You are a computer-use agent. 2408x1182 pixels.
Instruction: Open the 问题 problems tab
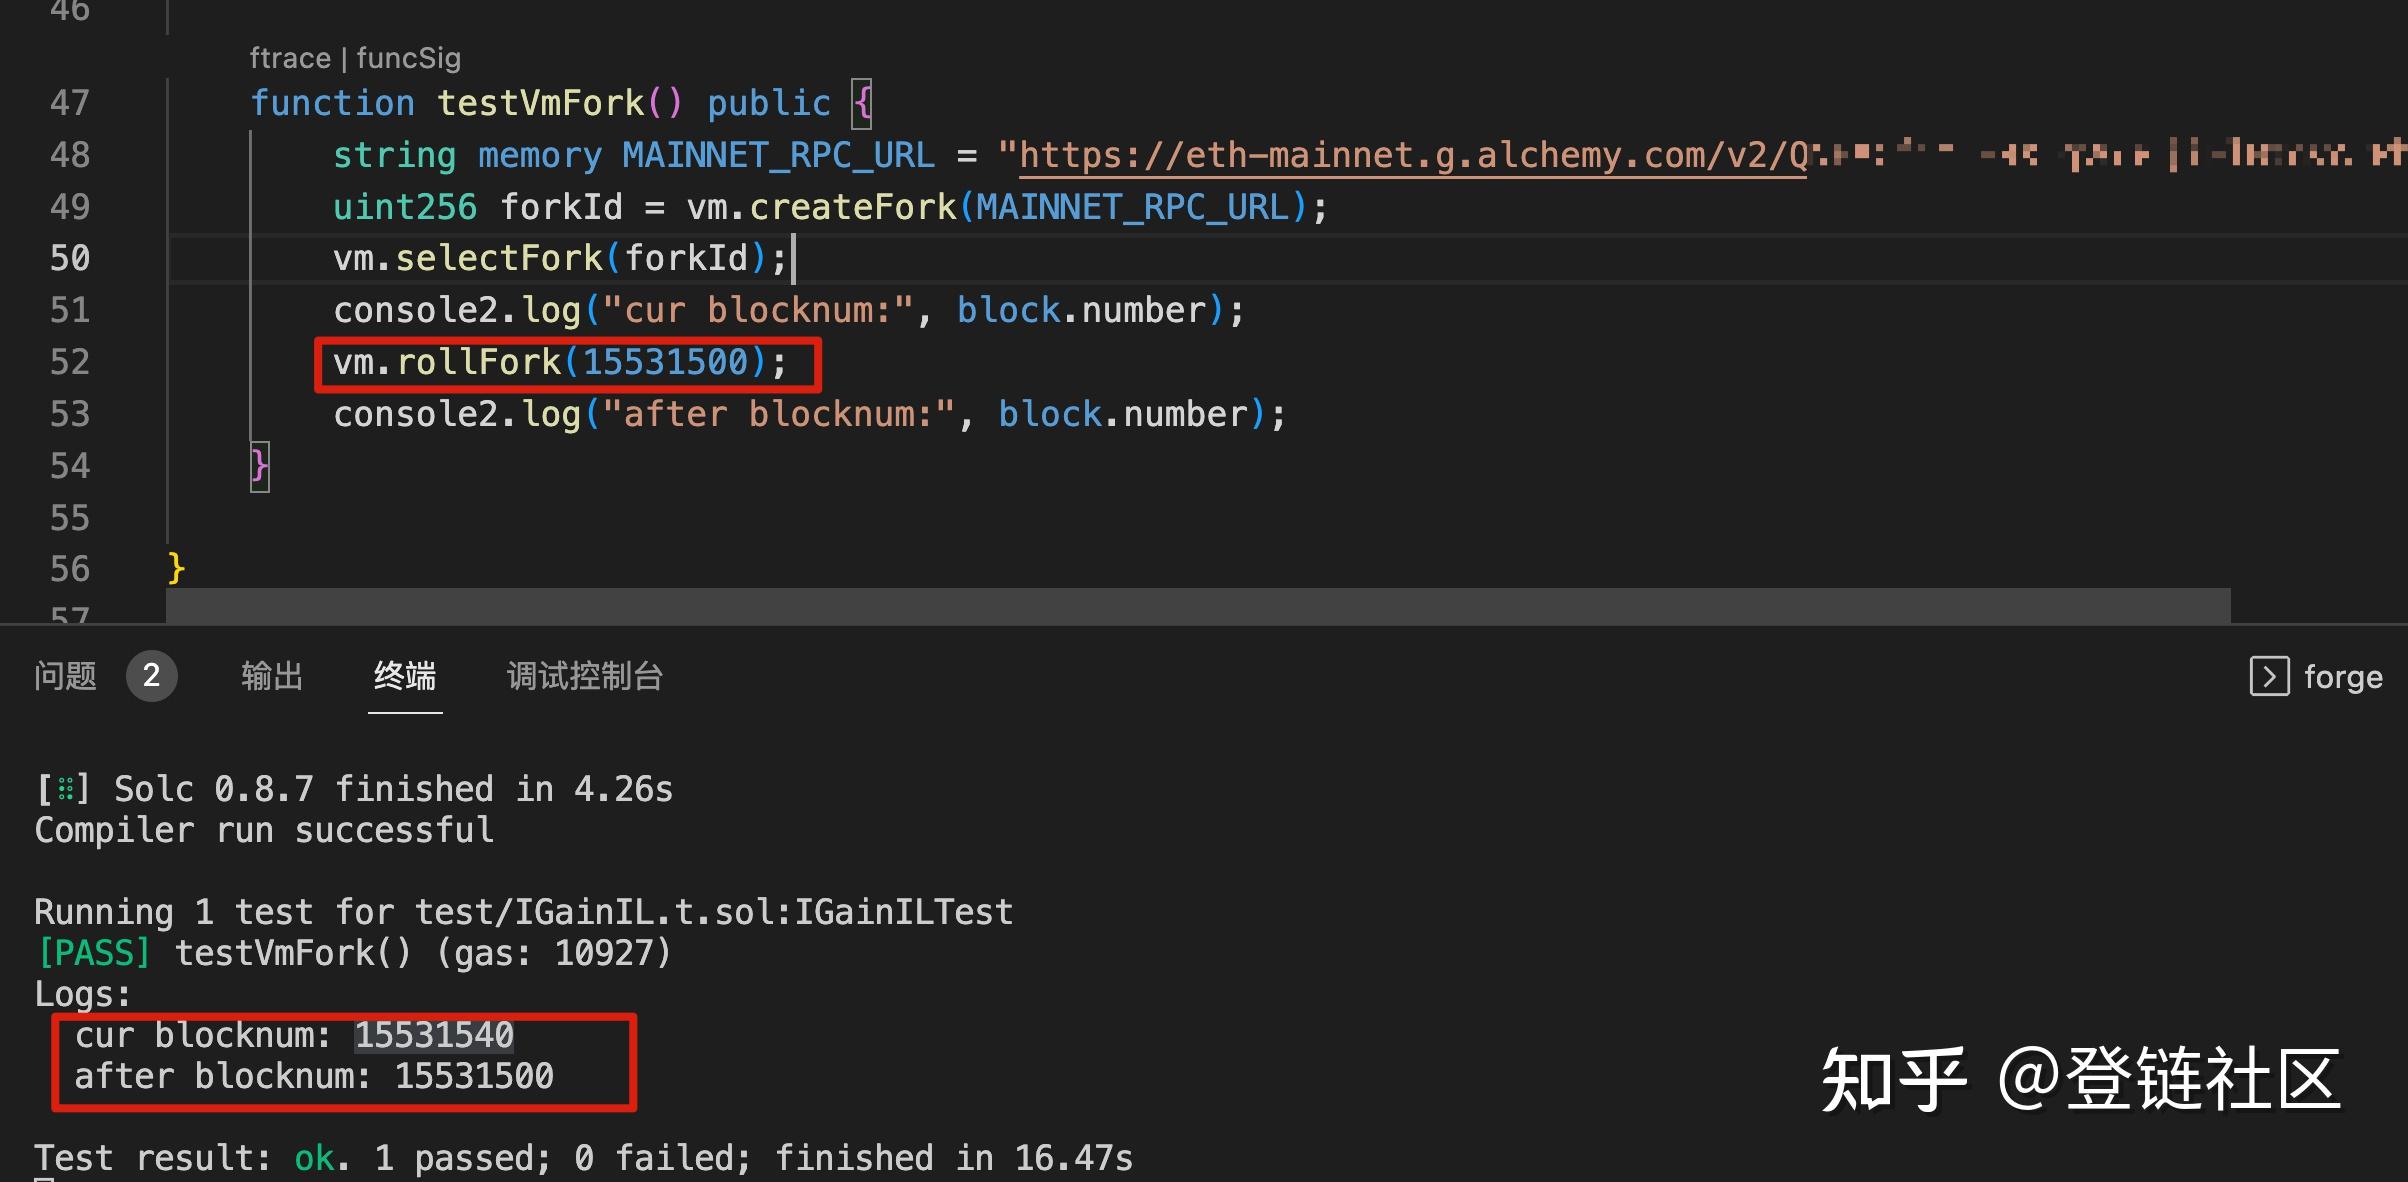point(65,676)
